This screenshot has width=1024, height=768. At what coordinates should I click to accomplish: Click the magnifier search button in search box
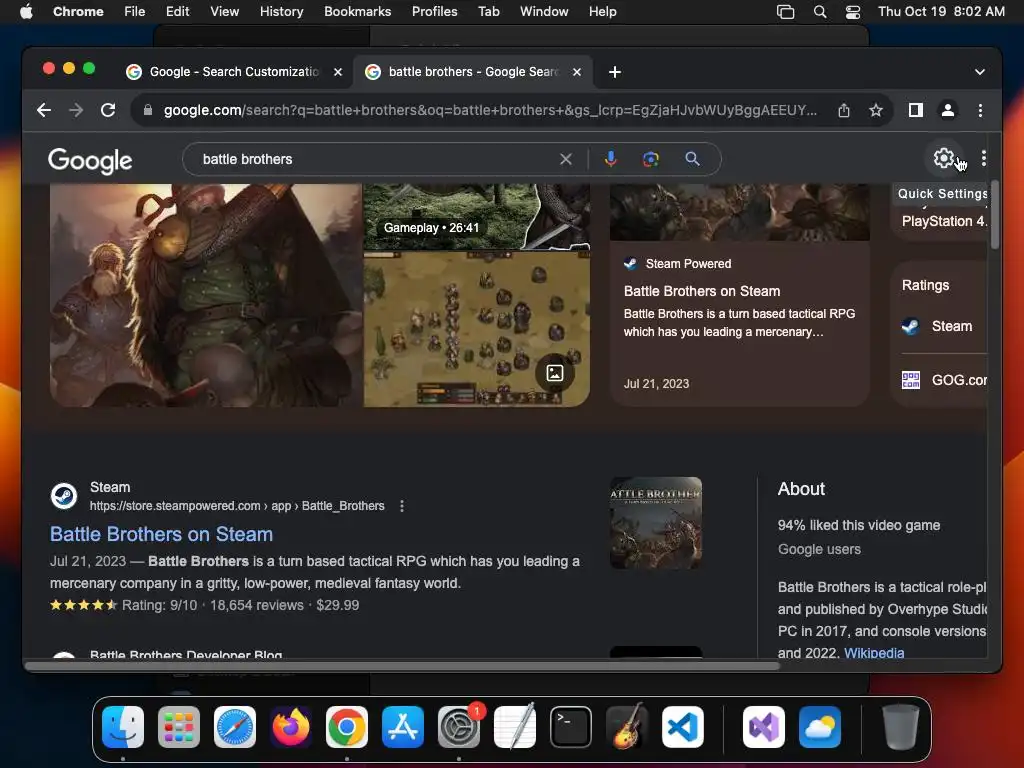(x=692, y=159)
